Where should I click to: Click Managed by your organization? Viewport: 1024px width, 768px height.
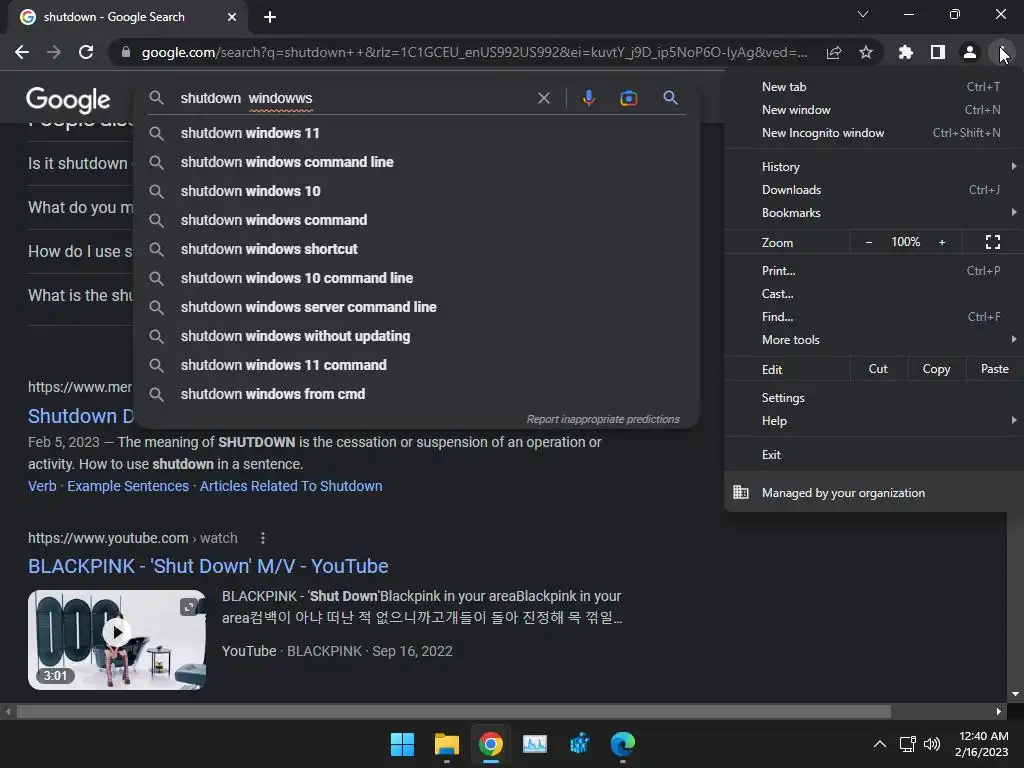click(874, 493)
